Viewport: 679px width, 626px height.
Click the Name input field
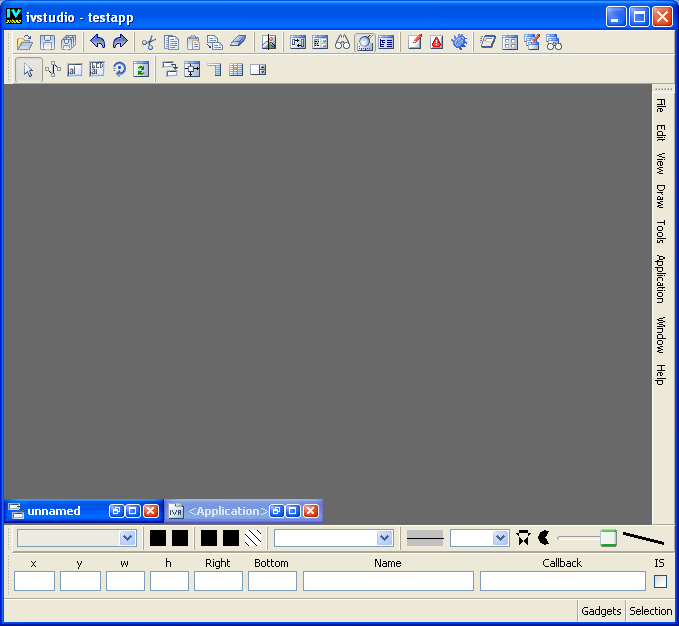[388, 581]
